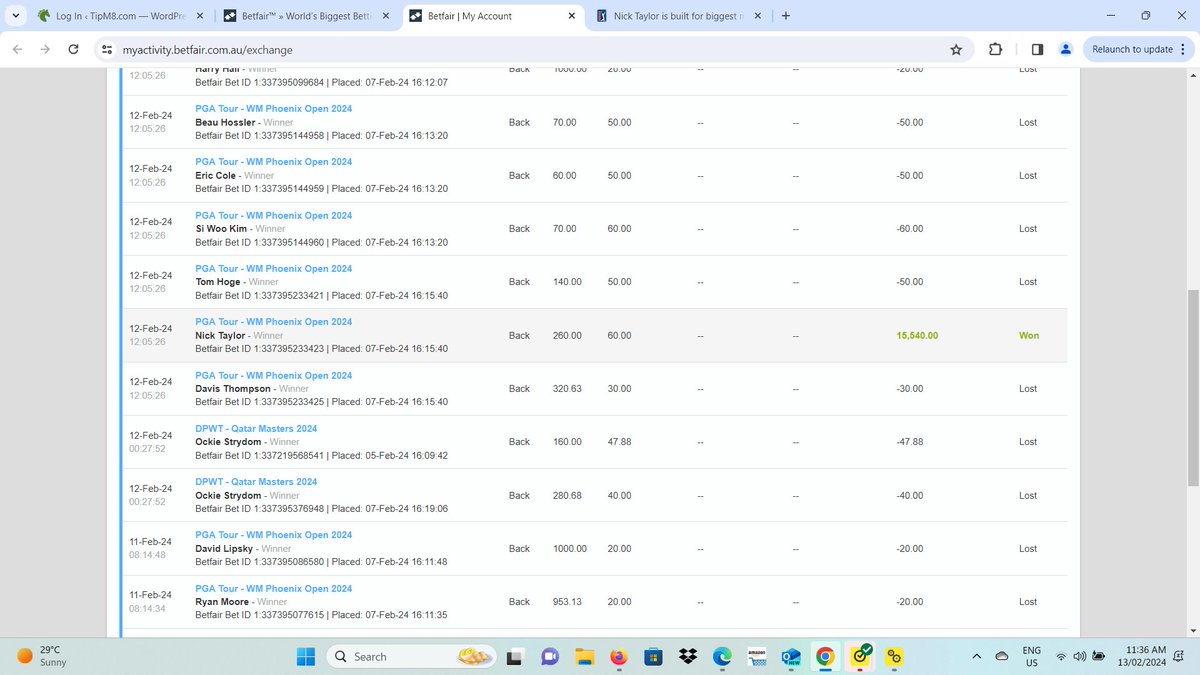Viewport: 1200px width, 675px height.
Task: View site information icon in address bar
Action: coord(107,49)
